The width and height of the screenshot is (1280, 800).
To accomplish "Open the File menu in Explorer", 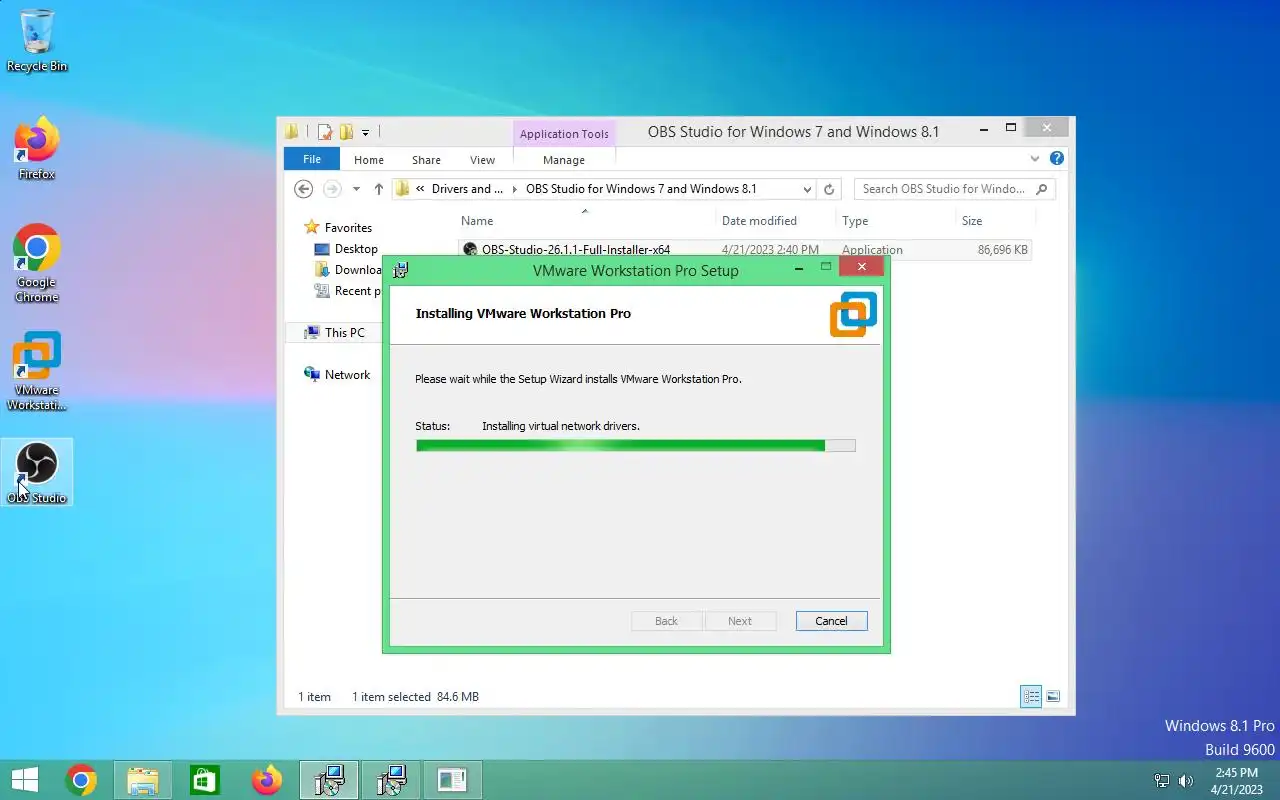I will 312,159.
